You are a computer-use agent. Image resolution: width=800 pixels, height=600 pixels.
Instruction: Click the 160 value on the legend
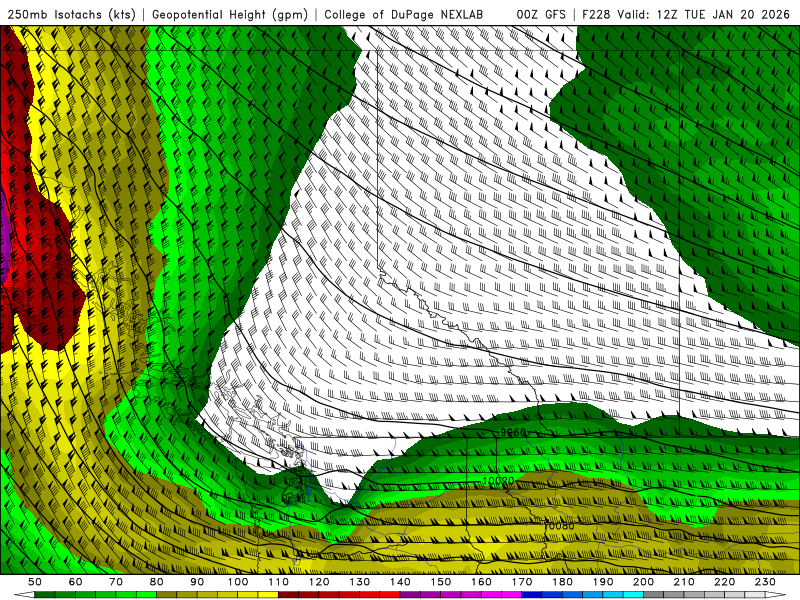pyautogui.click(x=481, y=582)
